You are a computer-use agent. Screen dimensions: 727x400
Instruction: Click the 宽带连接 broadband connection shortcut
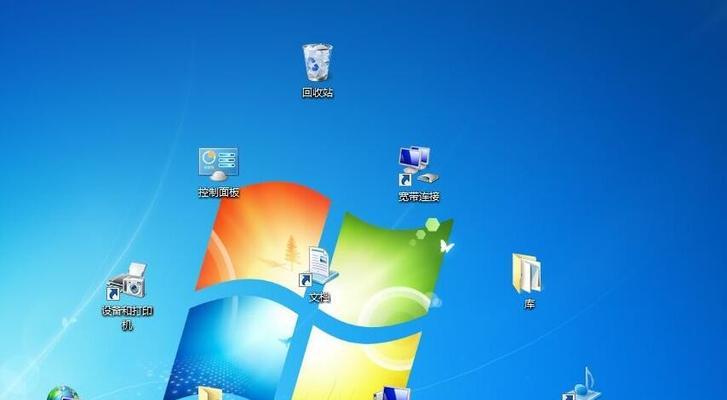click(418, 166)
